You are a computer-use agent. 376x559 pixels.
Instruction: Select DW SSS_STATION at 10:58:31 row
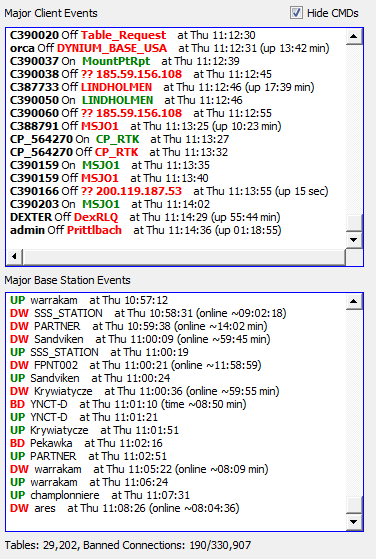pos(148,313)
